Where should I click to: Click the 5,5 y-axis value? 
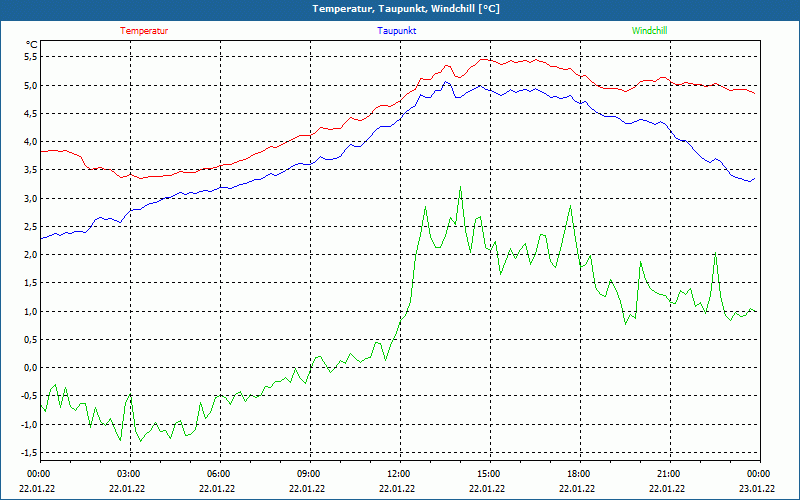coord(31,57)
